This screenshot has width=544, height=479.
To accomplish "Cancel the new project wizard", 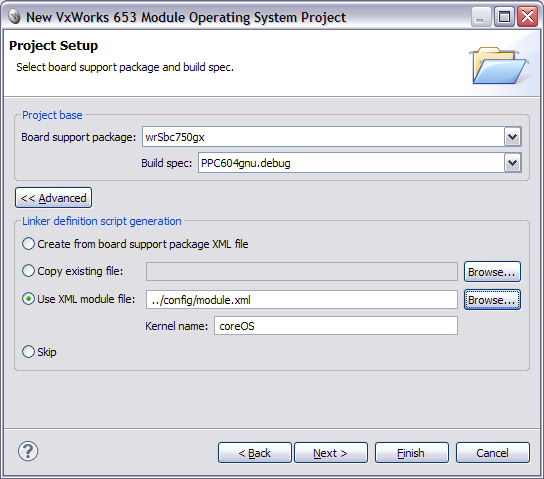I will click(493, 453).
